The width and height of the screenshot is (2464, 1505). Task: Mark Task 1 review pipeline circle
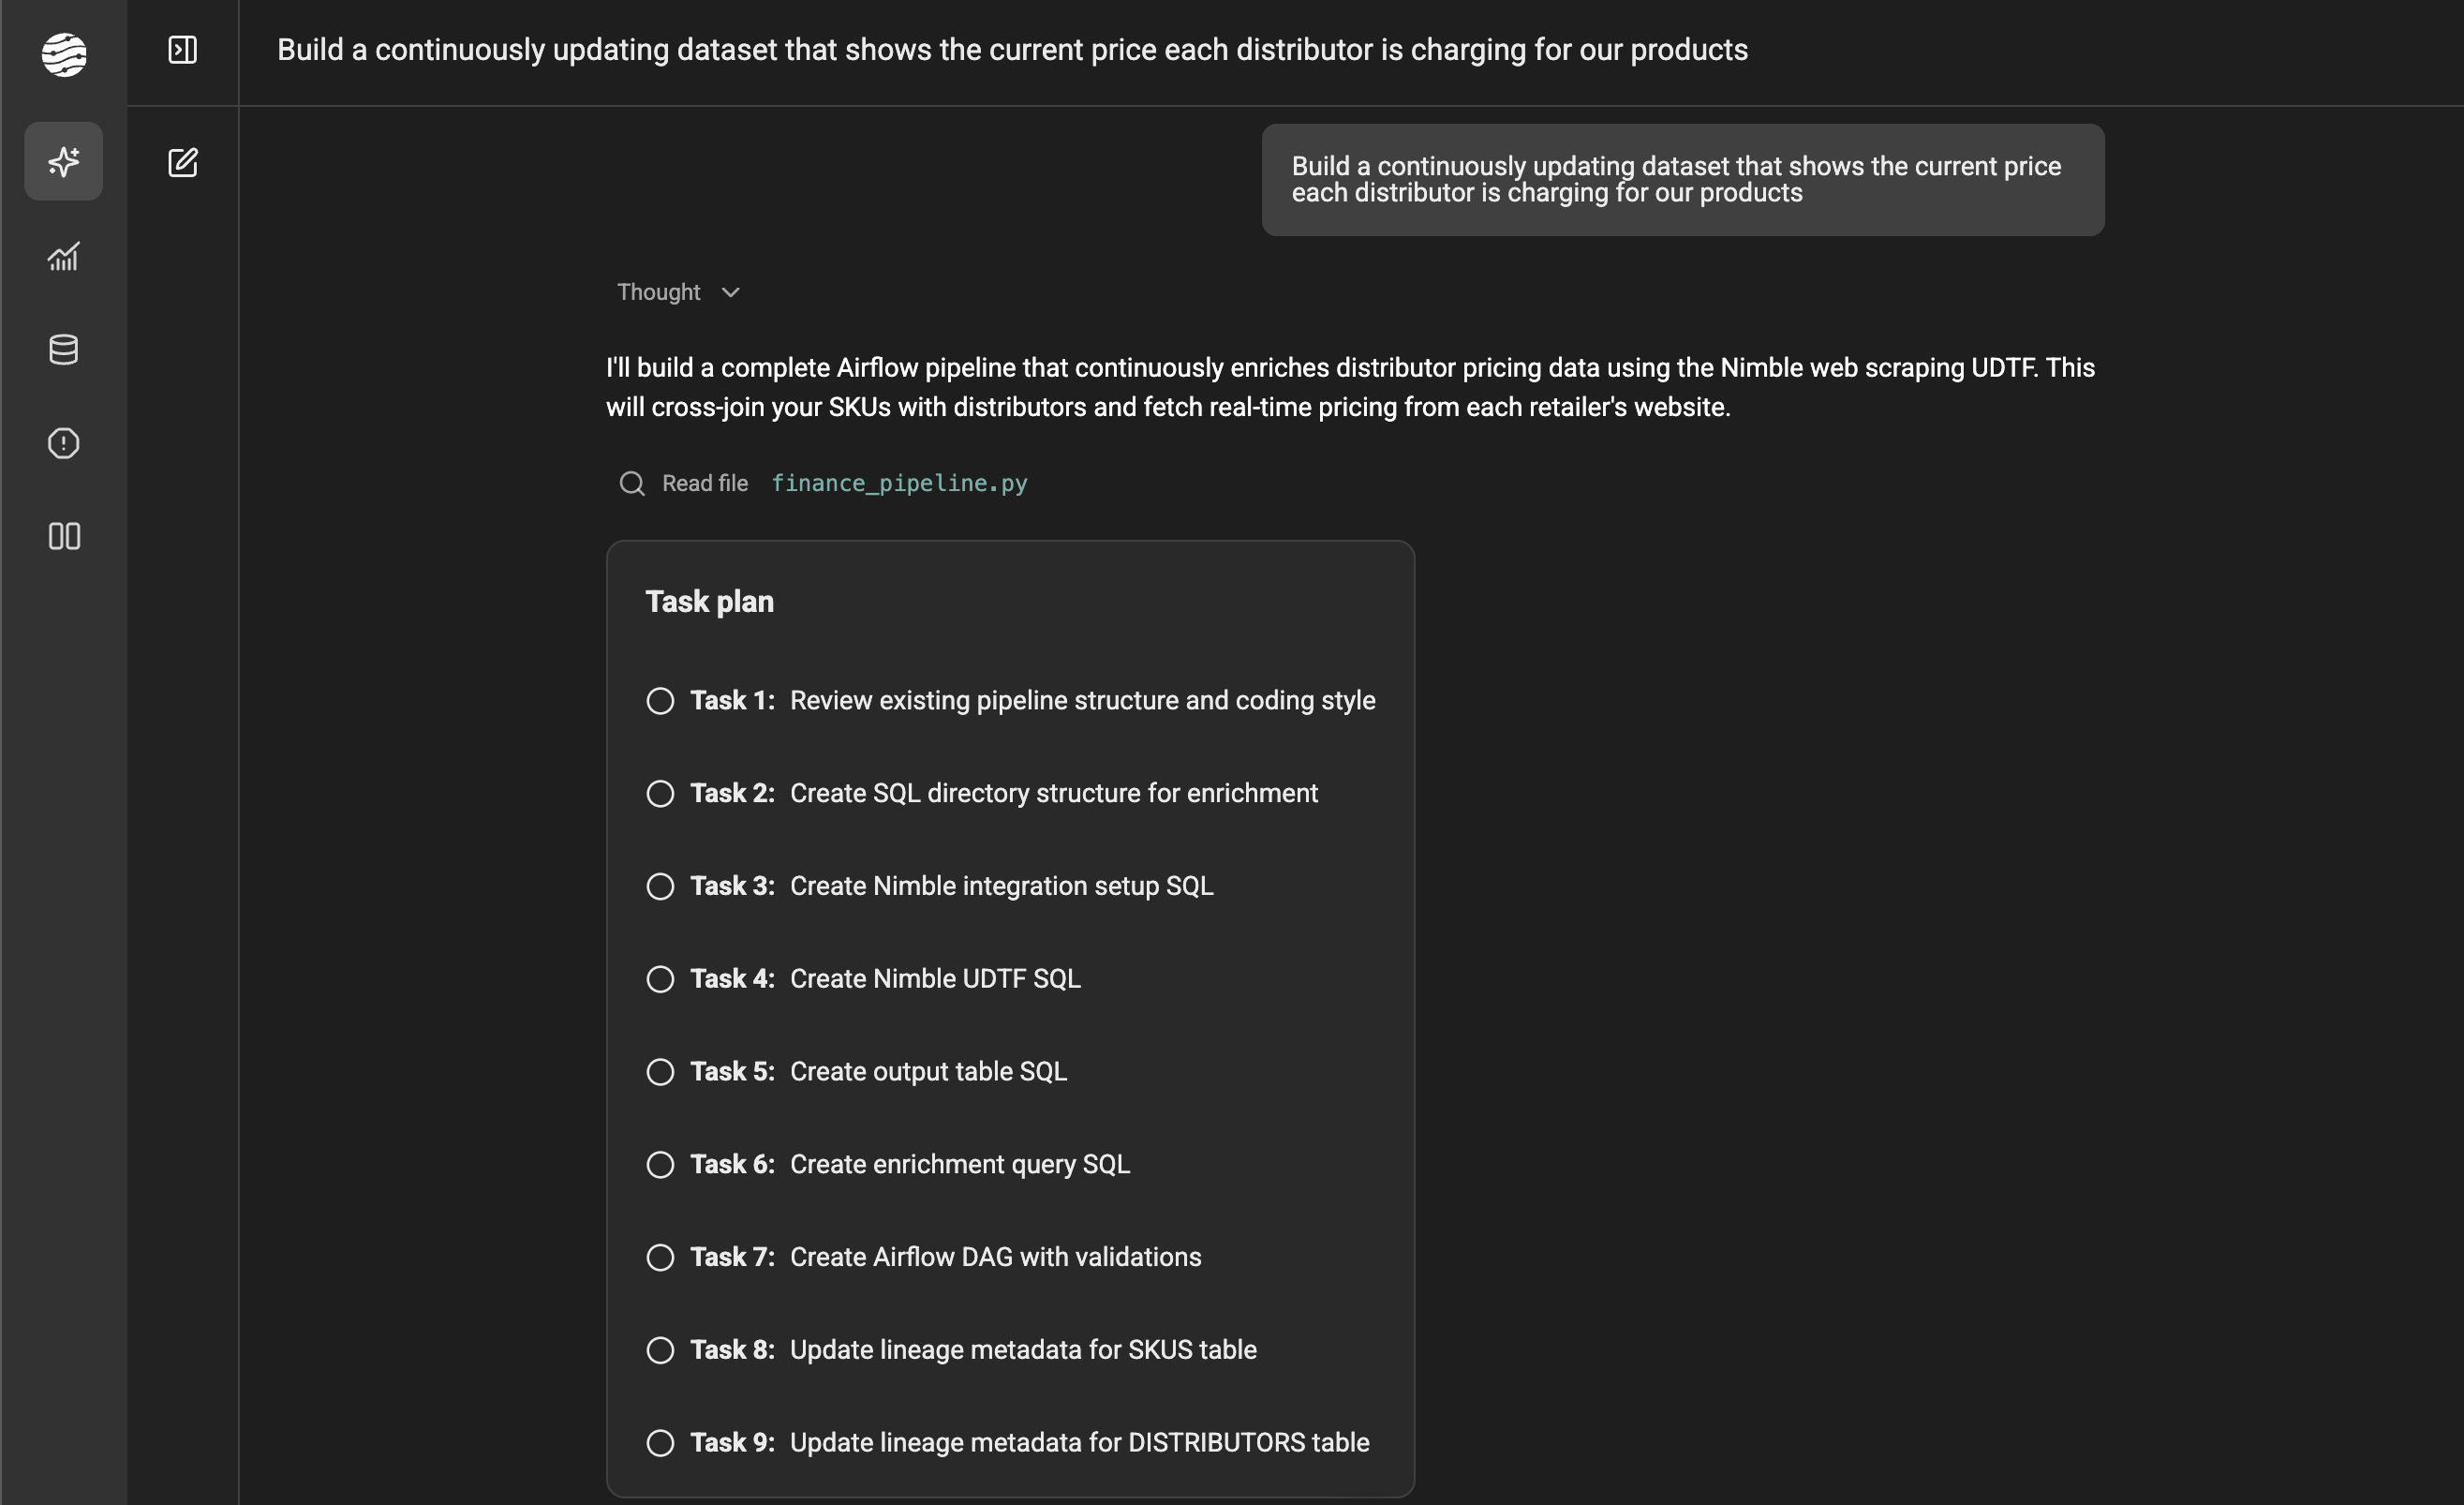(x=660, y=701)
